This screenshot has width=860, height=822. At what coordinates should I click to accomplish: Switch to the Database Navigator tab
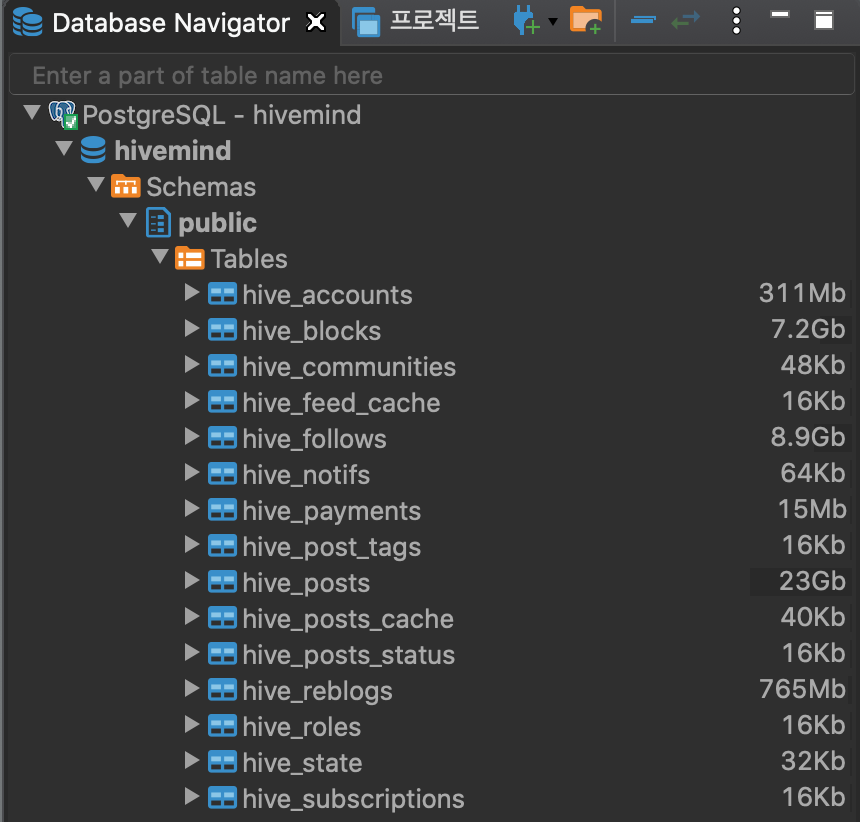tap(170, 22)
